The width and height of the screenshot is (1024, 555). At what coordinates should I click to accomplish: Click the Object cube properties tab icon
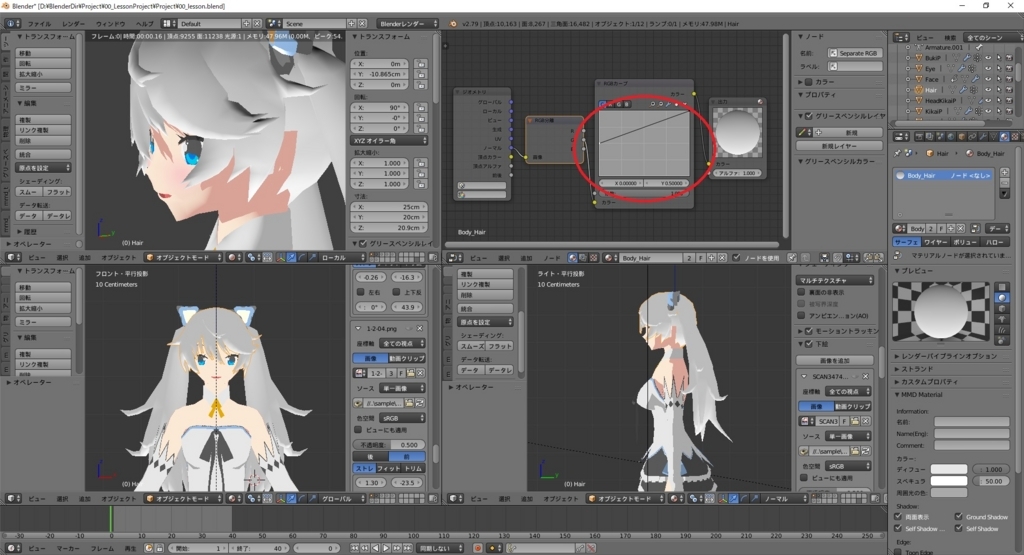pos(962,136)
